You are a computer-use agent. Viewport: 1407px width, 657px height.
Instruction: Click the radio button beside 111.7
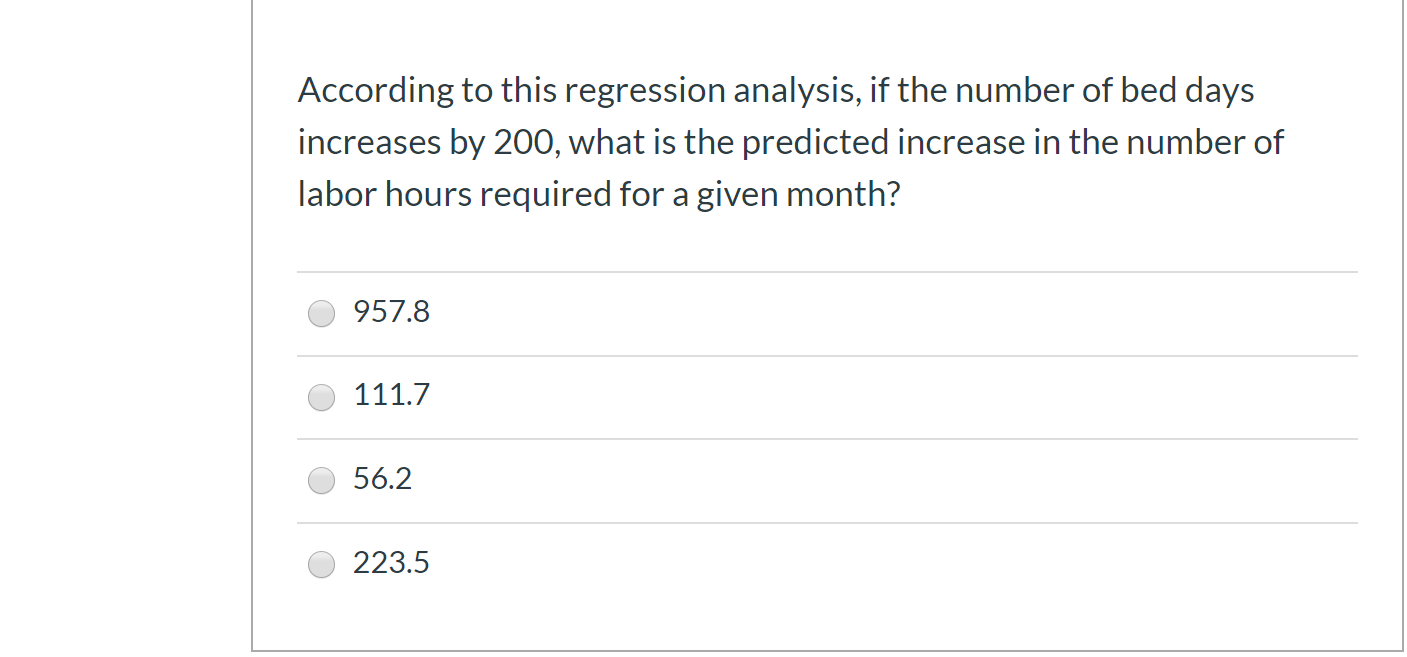coord(321,397)
